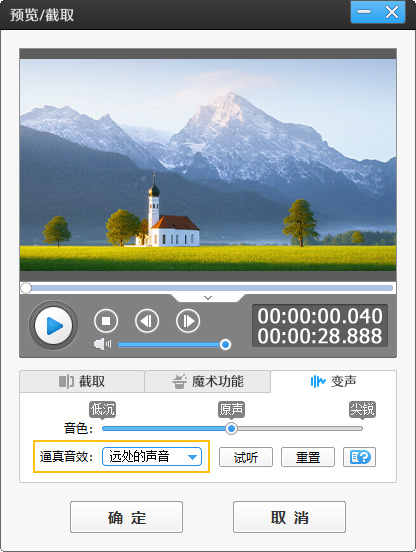The width and height of the screenshot is (416, 552).
Task: Click the 变声 tab's waveform icon
Action: (318, 381)
